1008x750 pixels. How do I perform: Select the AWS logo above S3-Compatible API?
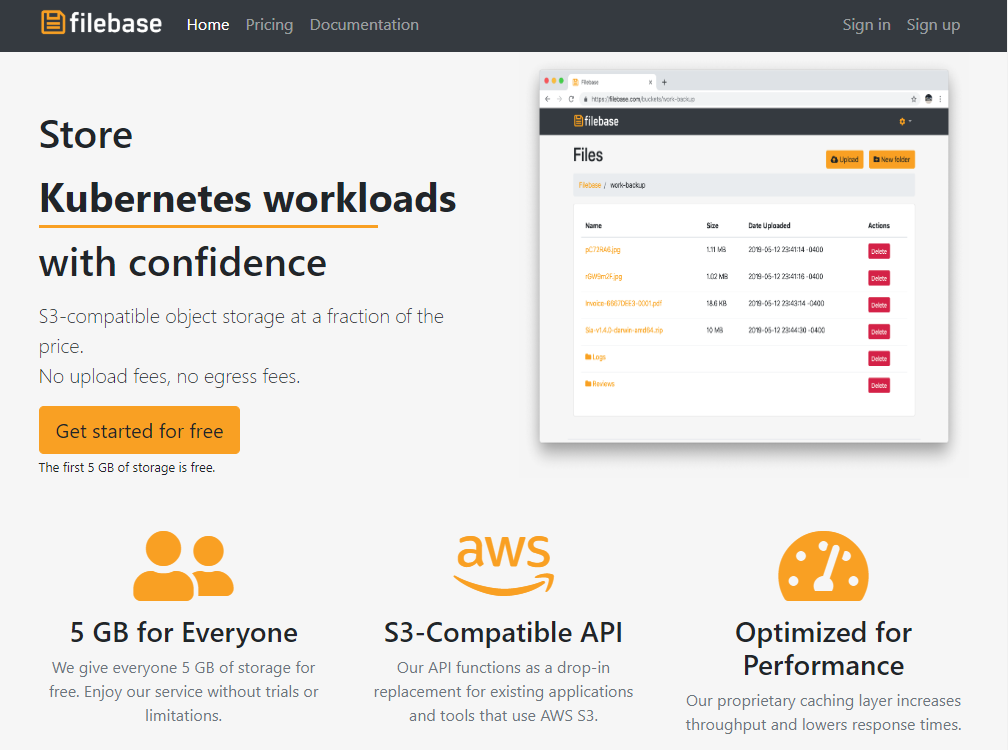coord(503,565)
